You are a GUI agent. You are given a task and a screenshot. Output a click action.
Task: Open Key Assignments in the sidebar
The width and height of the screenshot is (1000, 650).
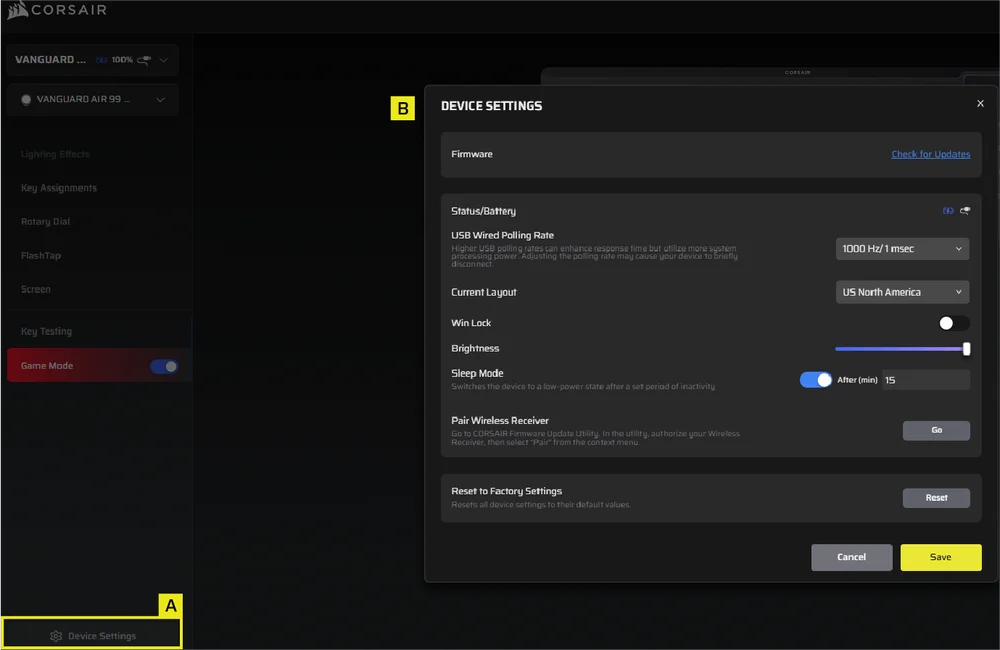[x=59, y=188]
